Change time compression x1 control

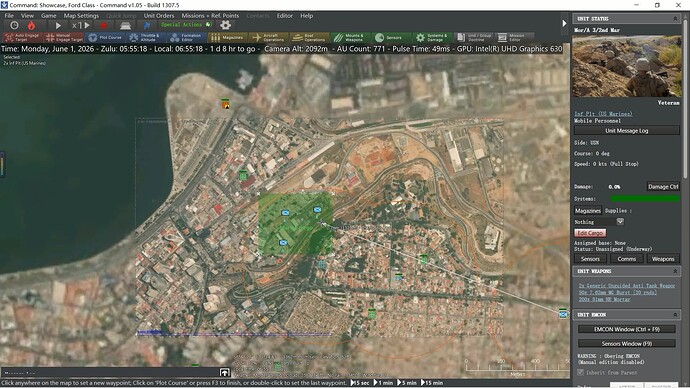80,26
